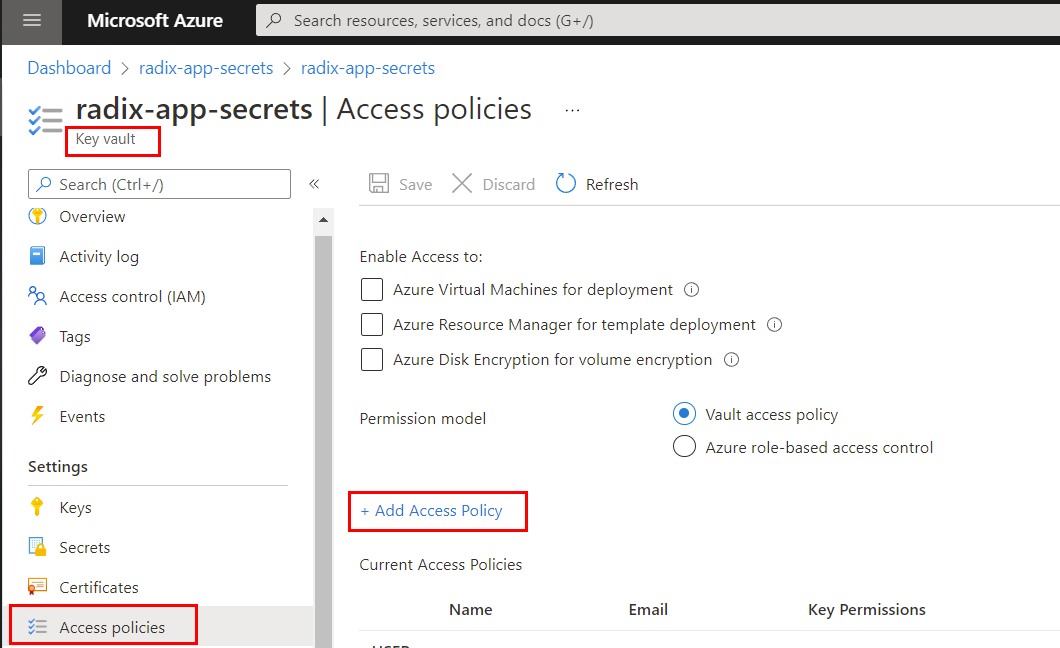Check Azure Disk Encryption for volume encryption

point(372,359)
